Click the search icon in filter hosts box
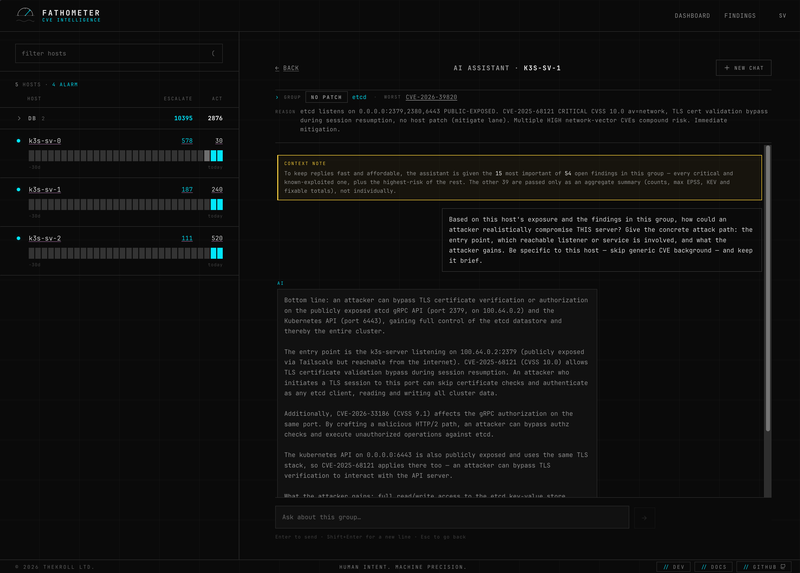This screenshot has height=573, width=800. (213, 54)
